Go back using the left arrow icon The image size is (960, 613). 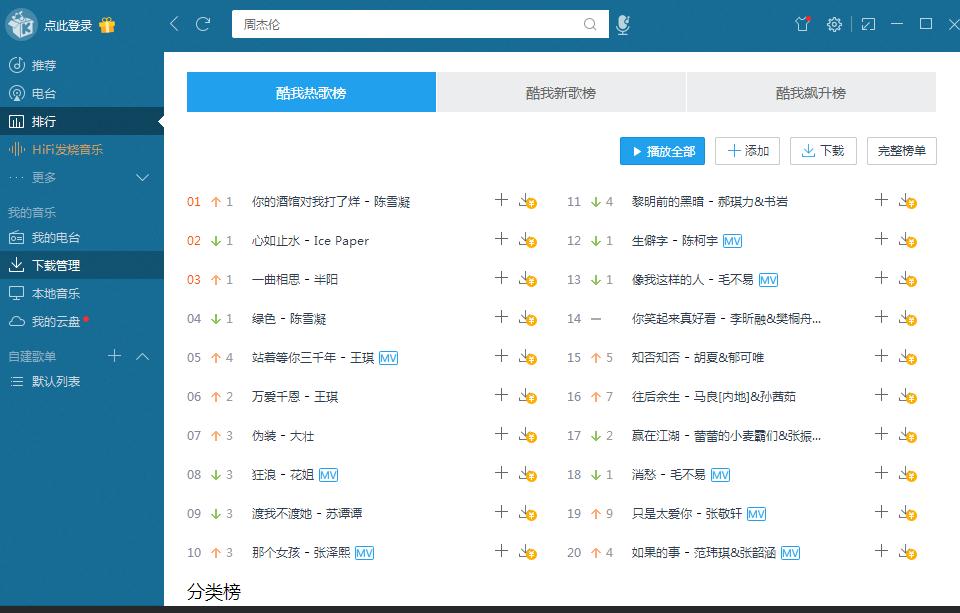point(175,24)
